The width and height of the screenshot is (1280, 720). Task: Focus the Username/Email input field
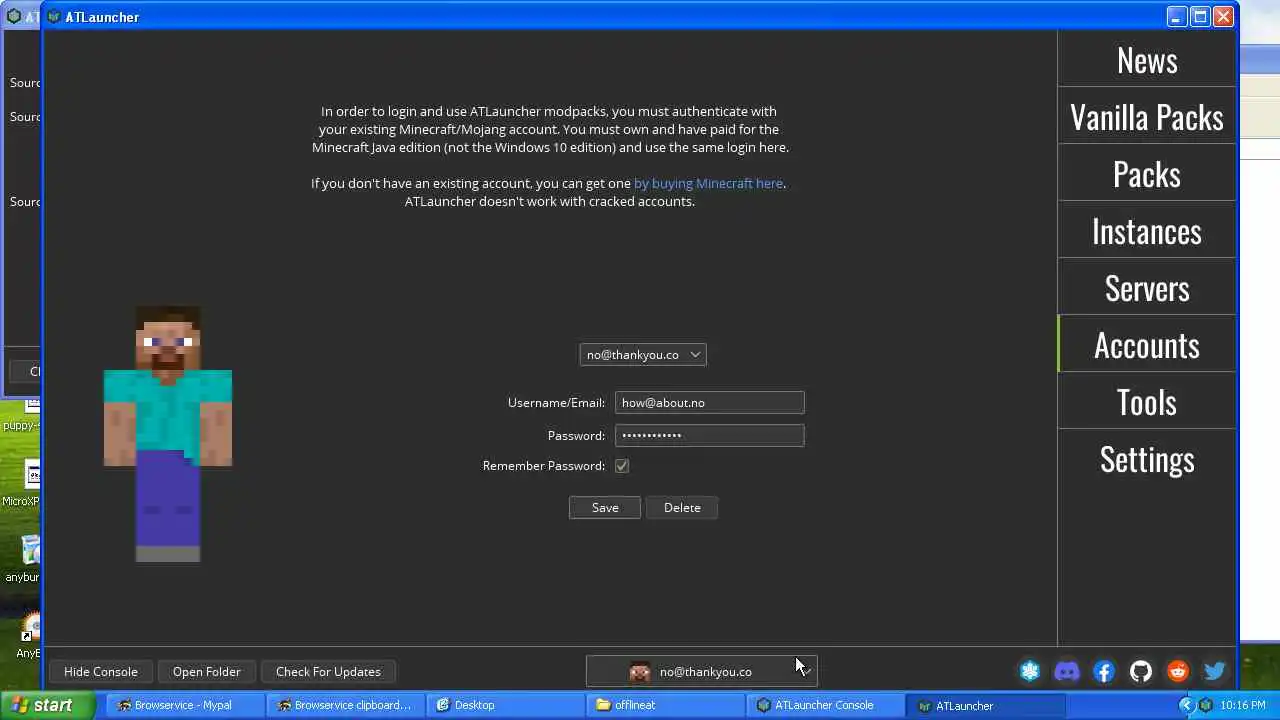710,403
